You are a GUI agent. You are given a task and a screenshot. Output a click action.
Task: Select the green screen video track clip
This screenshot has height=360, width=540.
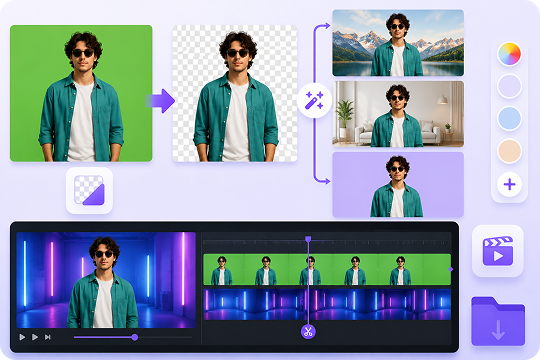327,269
